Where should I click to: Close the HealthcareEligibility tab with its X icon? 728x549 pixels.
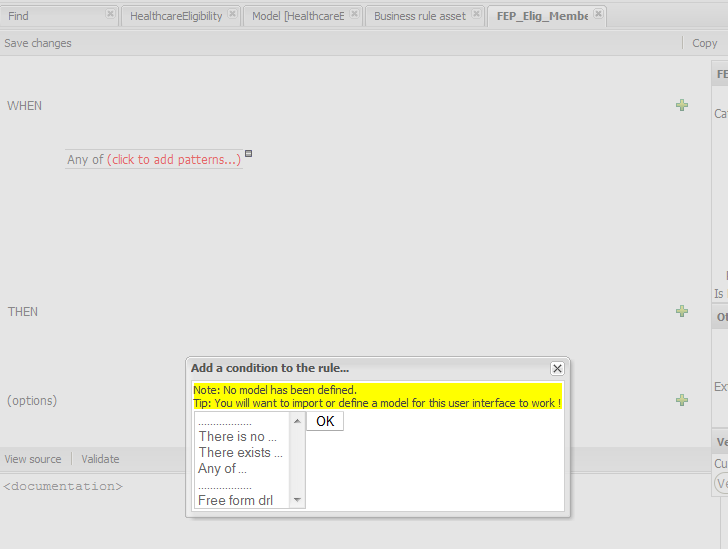(x=232, y=14)
